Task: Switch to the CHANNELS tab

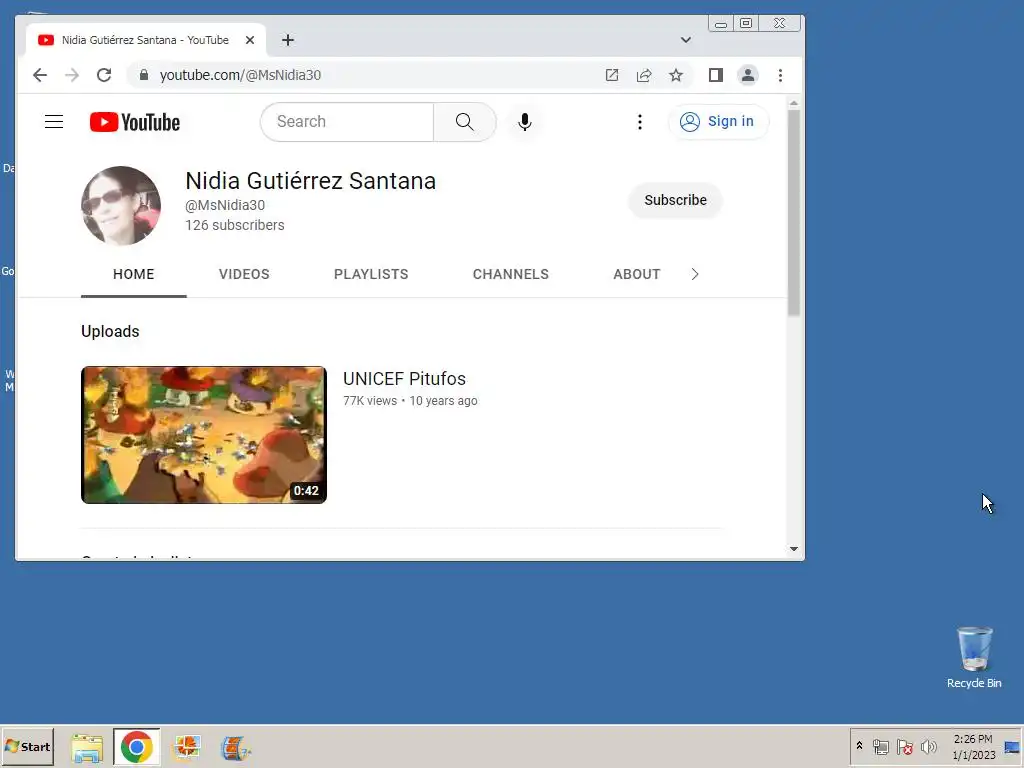Action: coord(511,274)
